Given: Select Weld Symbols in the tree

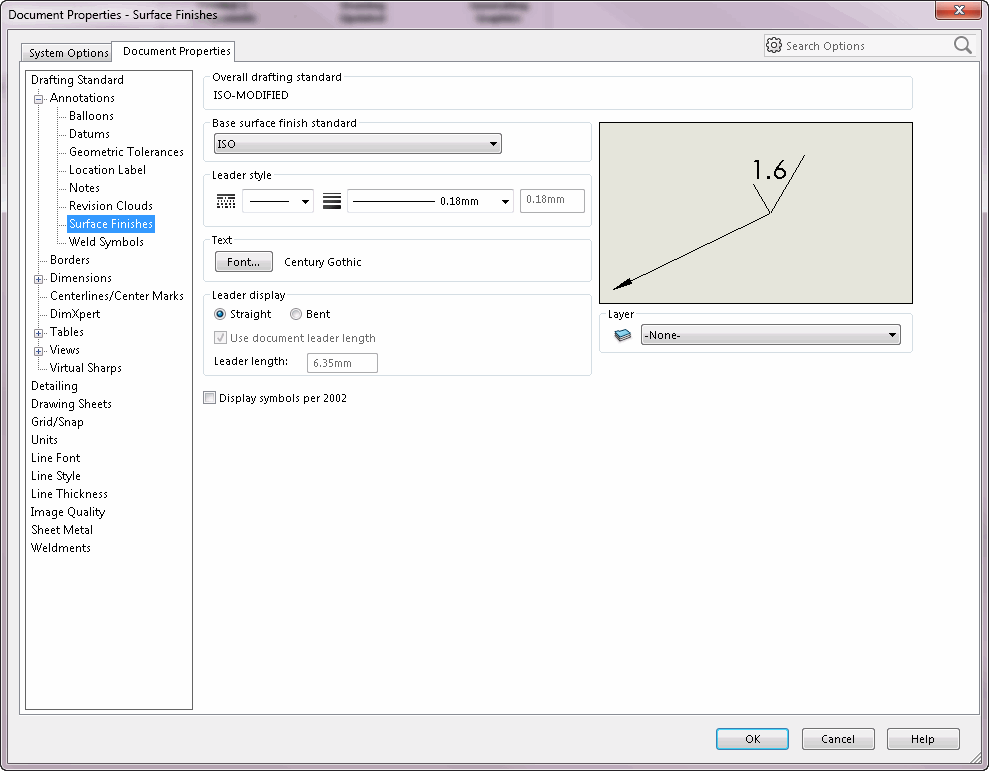Looking at the screenshot, I should pos(106,242).
